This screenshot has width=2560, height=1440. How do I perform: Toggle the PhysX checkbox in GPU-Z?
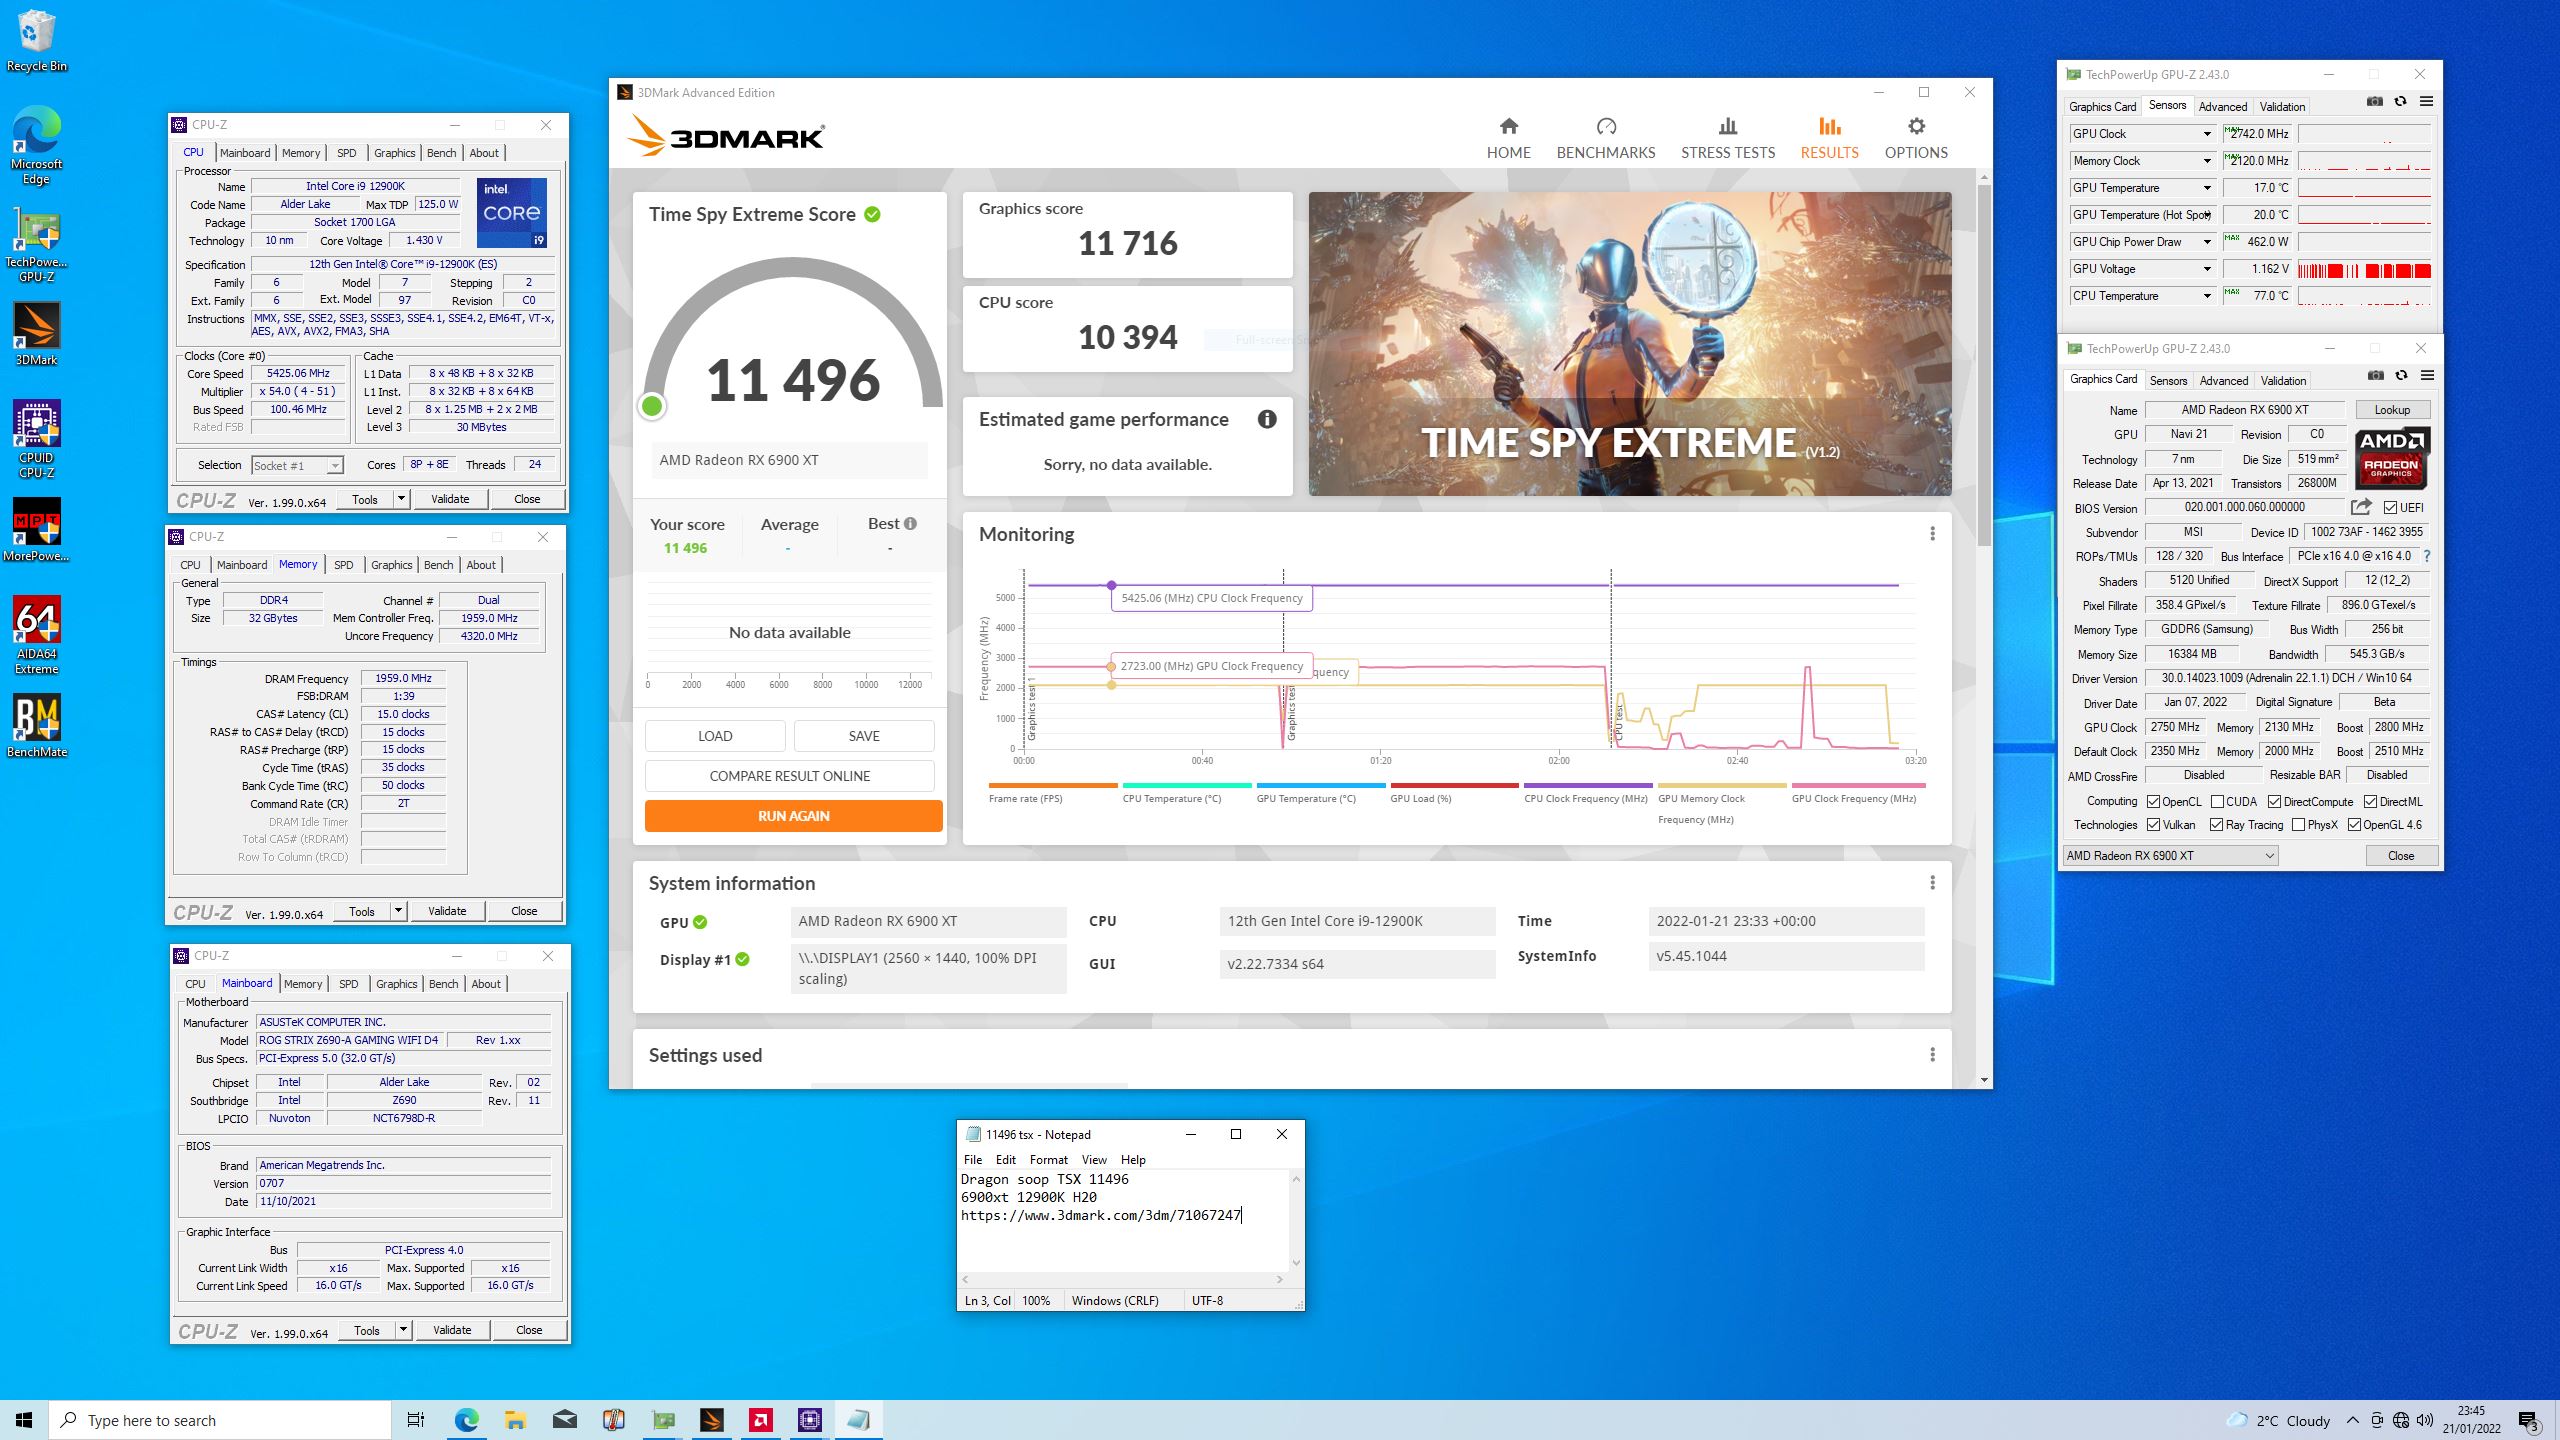click(2298, 825)
